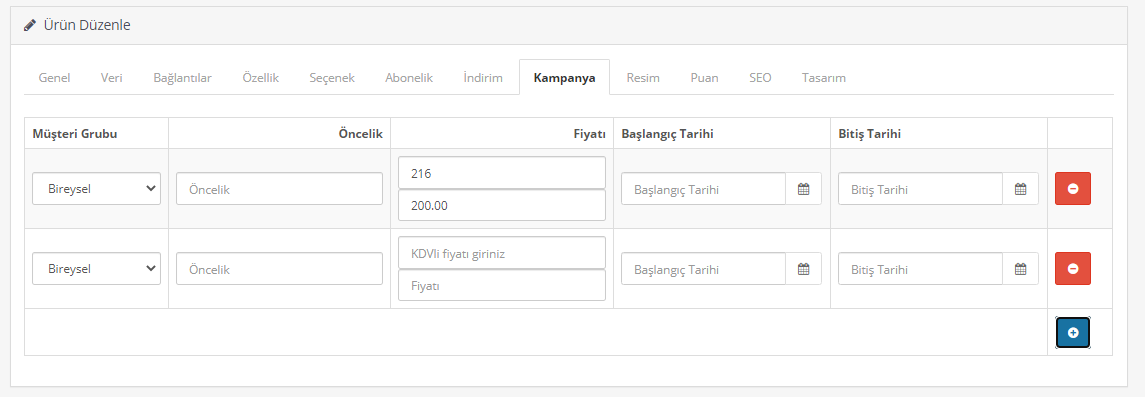This screenshot has height=397, width=1145.
Task: Switch to the Genel tab
Action: point(54,78)
